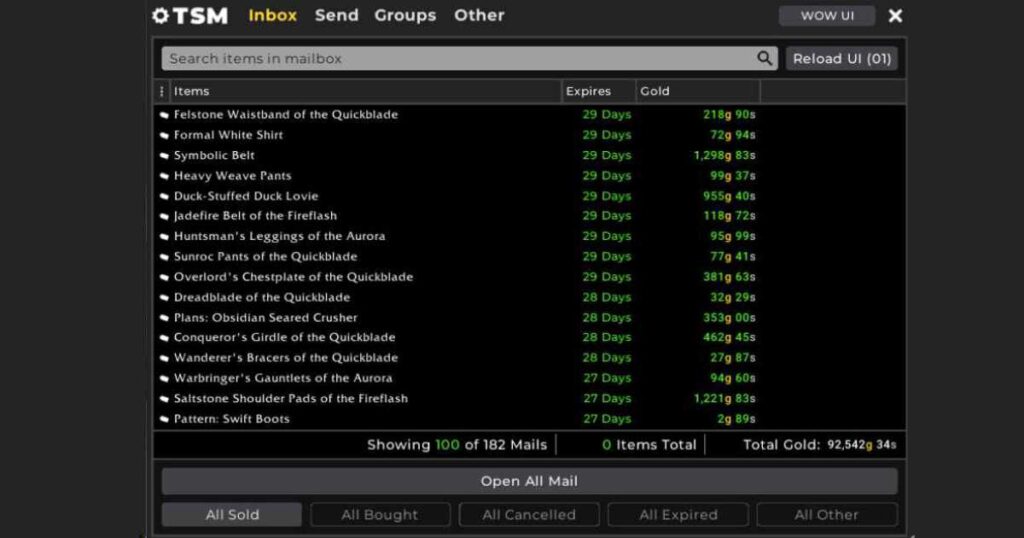Open the Groups tab

coord(405,16)
